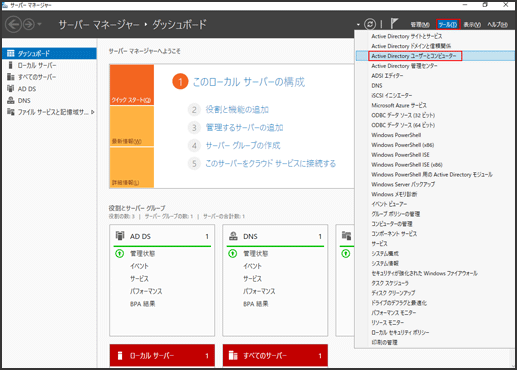Image resolution: width=517 pixels, height=370 pixels.
Task: Open the ツール menu
Action: click(448, 24)
